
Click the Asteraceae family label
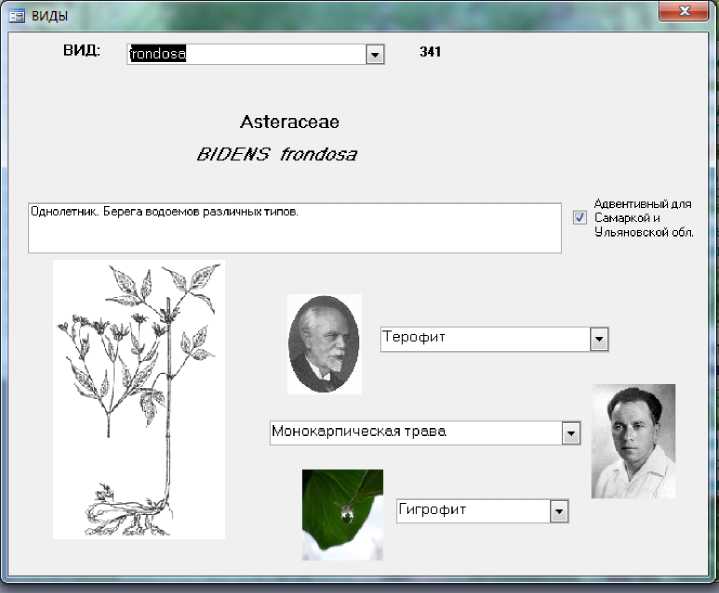pyautogui.click(x=290, y=122)
